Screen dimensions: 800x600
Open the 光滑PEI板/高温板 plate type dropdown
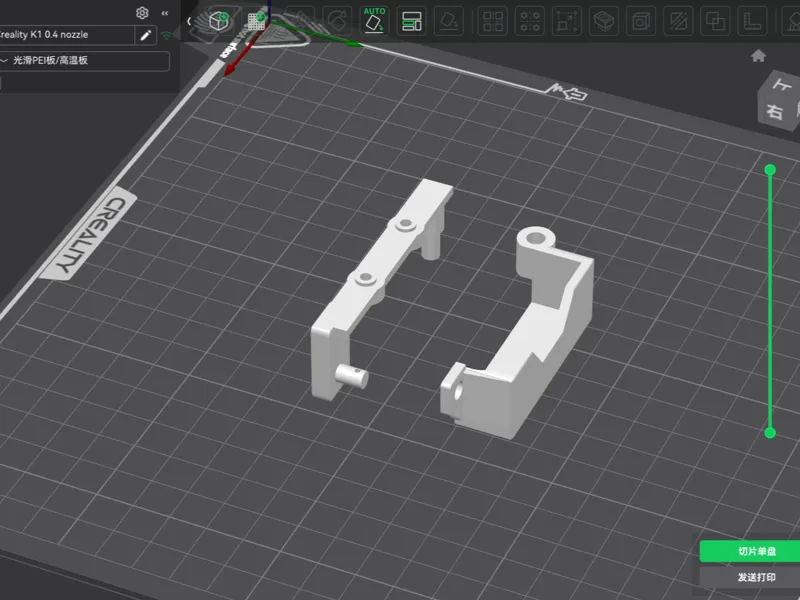[85, 61]
